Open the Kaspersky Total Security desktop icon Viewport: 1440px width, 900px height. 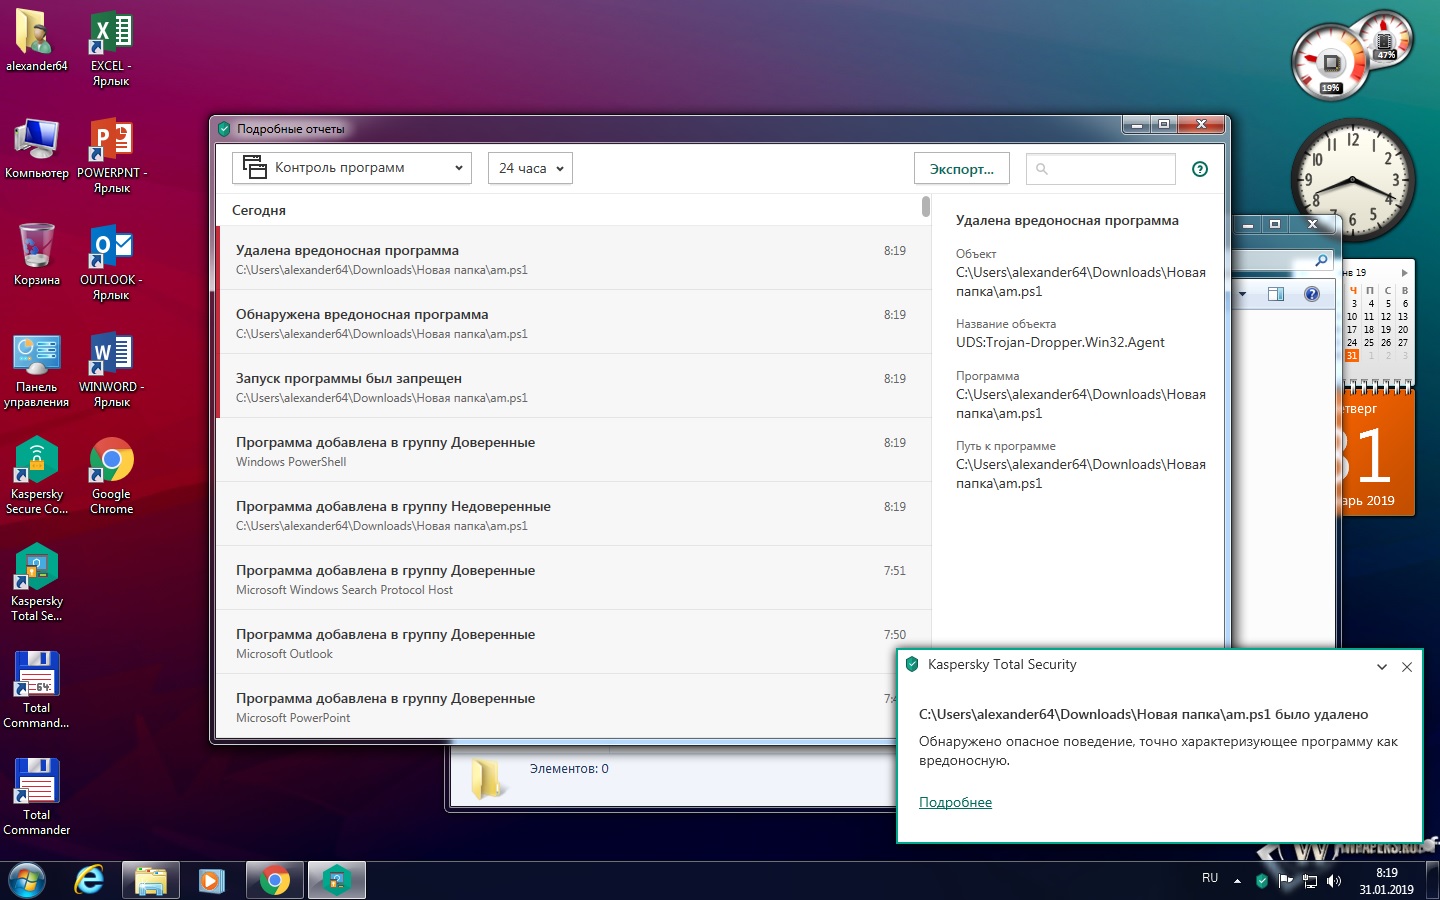tap(37, 581)
